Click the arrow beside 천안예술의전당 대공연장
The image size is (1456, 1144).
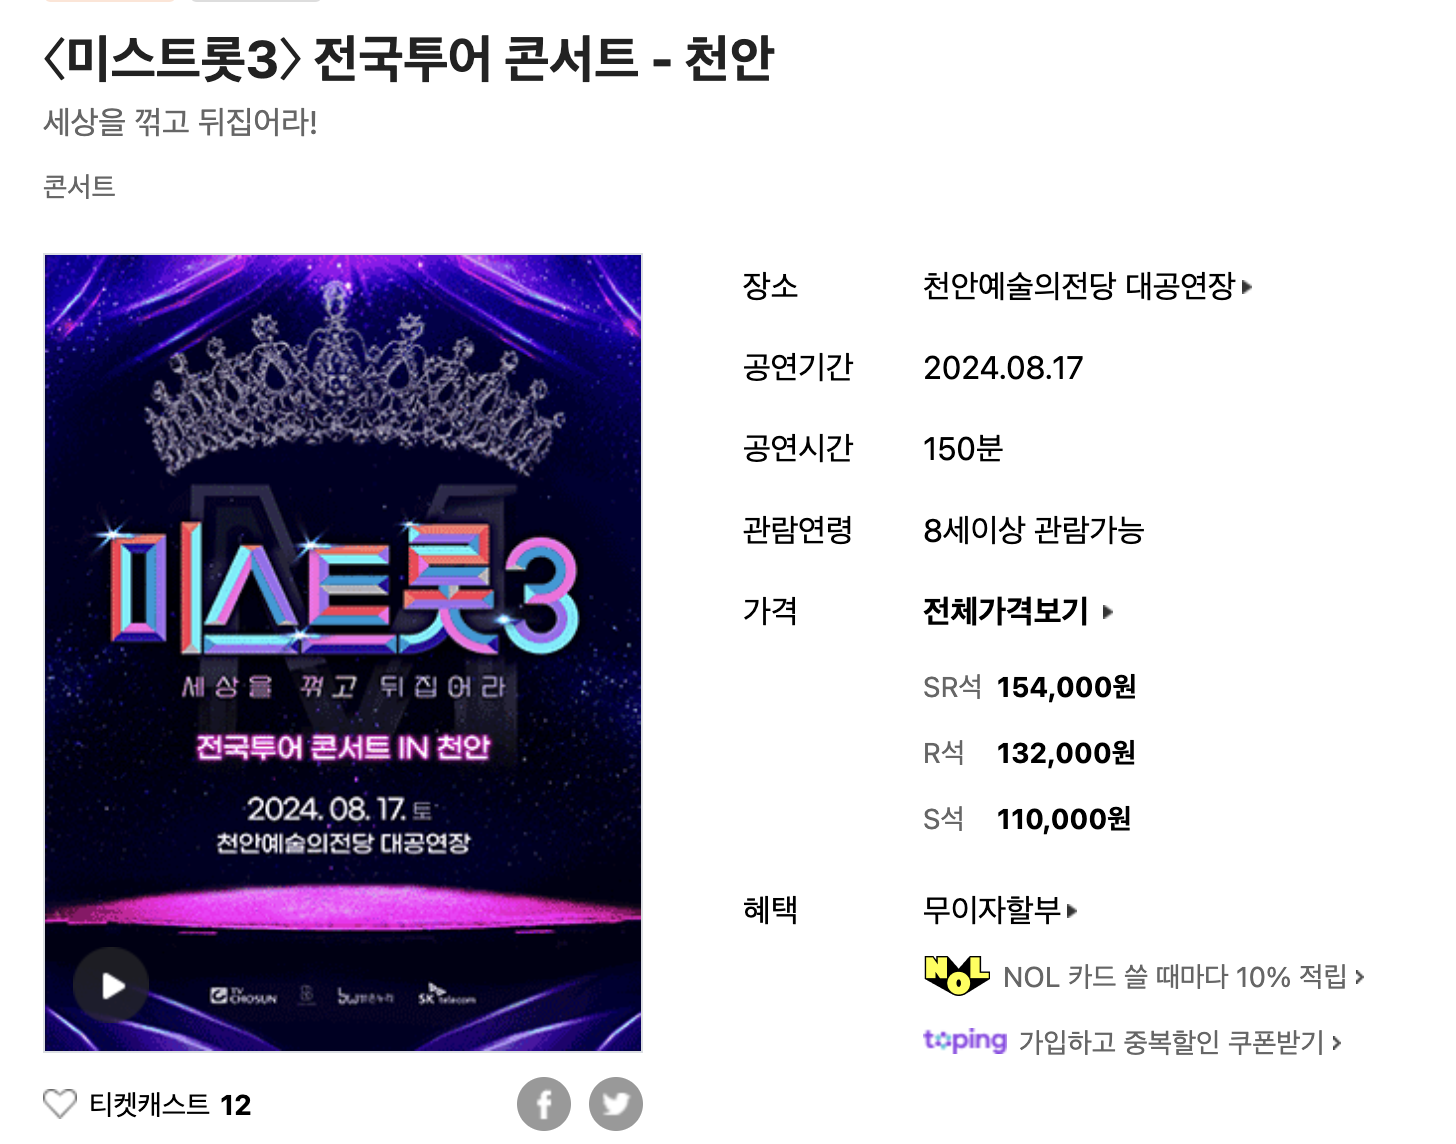[x=1247, y=288]
